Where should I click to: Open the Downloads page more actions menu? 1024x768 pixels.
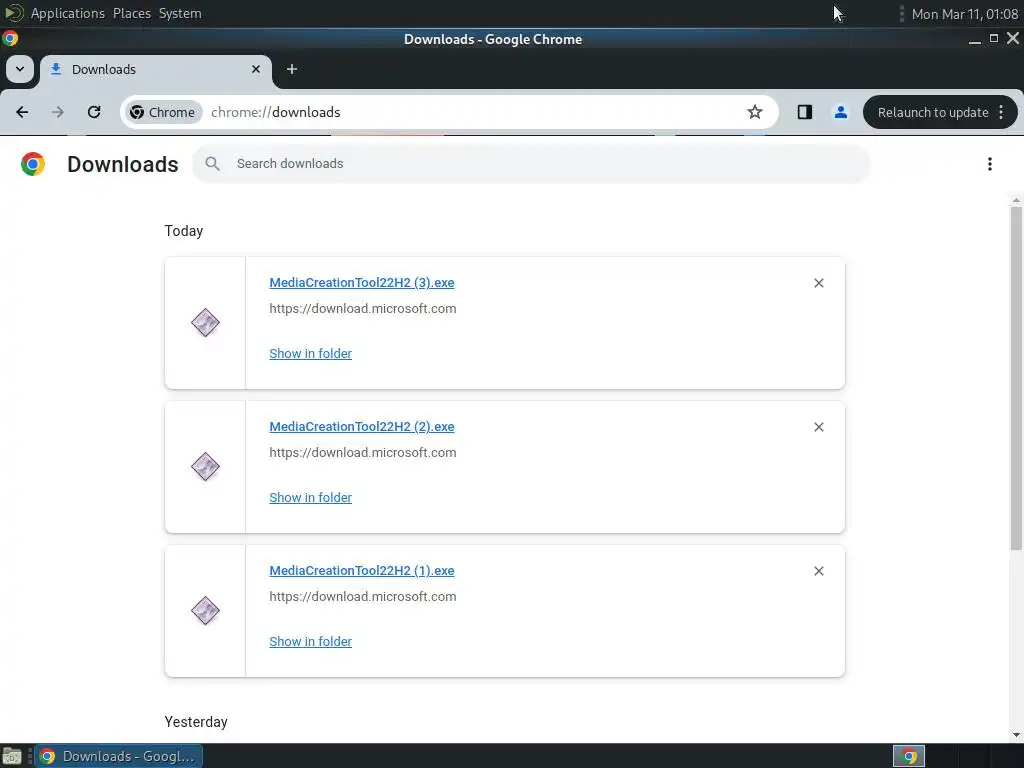tap(990, 164)
